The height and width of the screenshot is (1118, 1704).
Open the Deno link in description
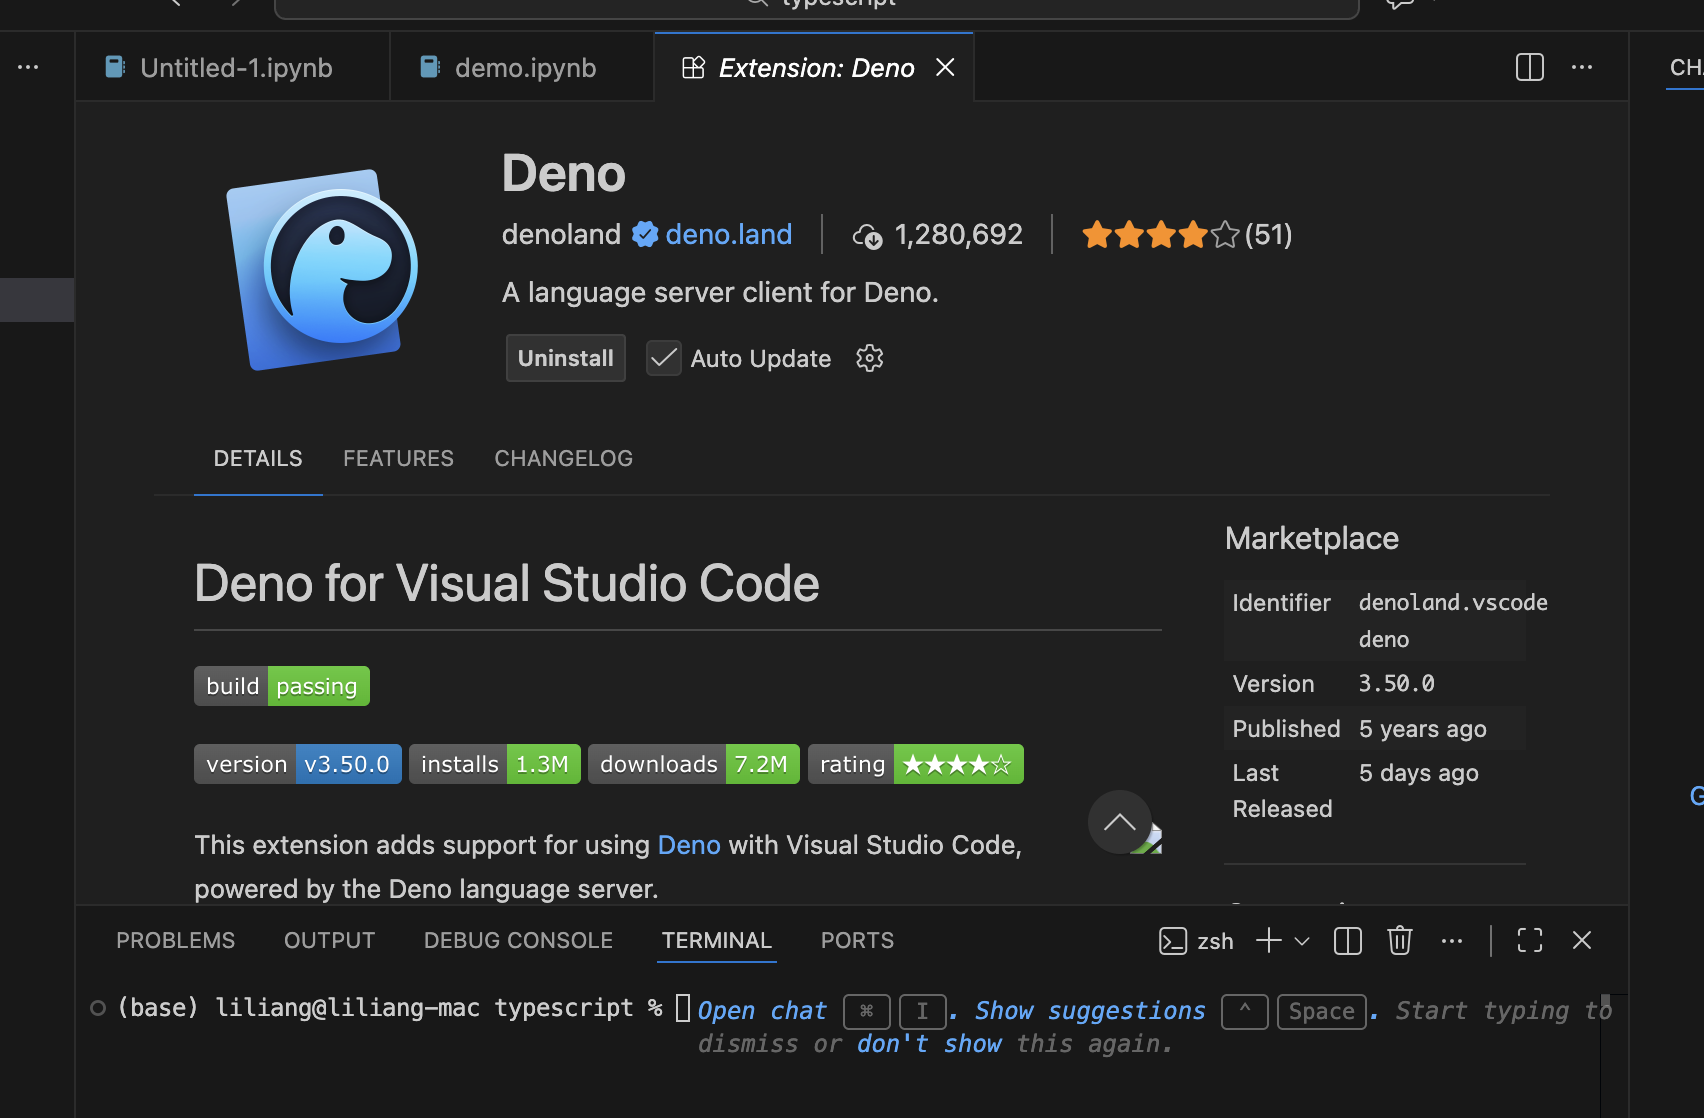coord(689,845)
